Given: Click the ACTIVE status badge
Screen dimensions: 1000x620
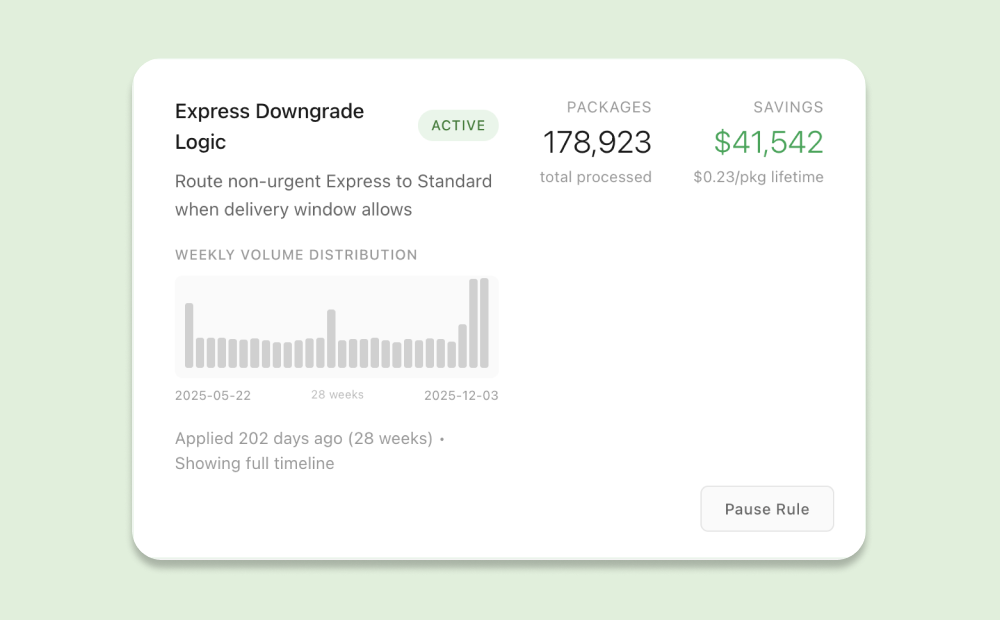Looking at the screenshot, I should tap(458, 126).
